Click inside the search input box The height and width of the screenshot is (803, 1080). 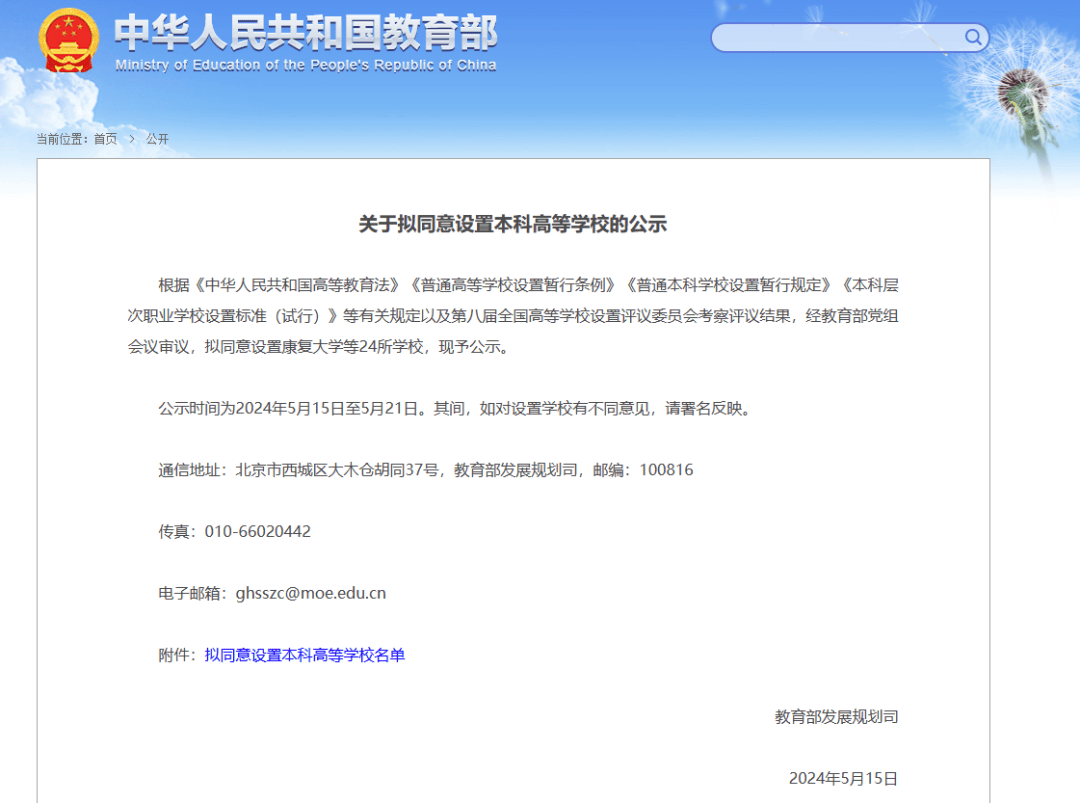(x=840, y=37)
